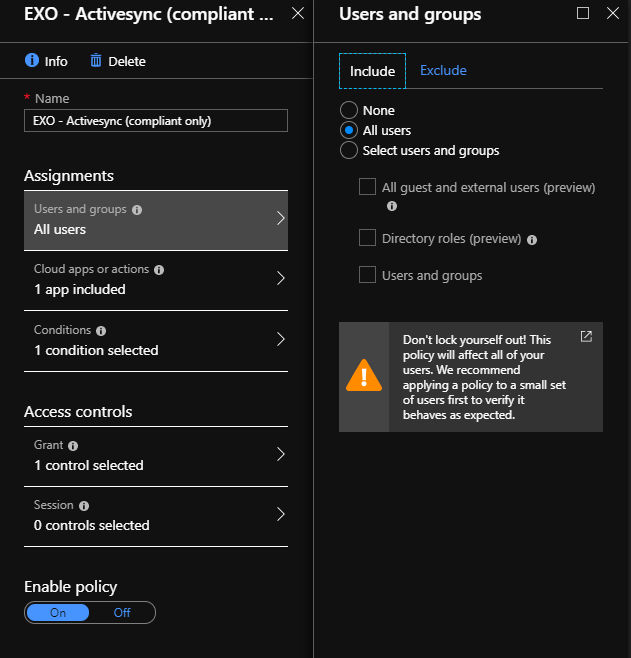This screenshot has height=658, width=631.
Task: Check All guest and external users checkbox
Action: click(367, 187)
